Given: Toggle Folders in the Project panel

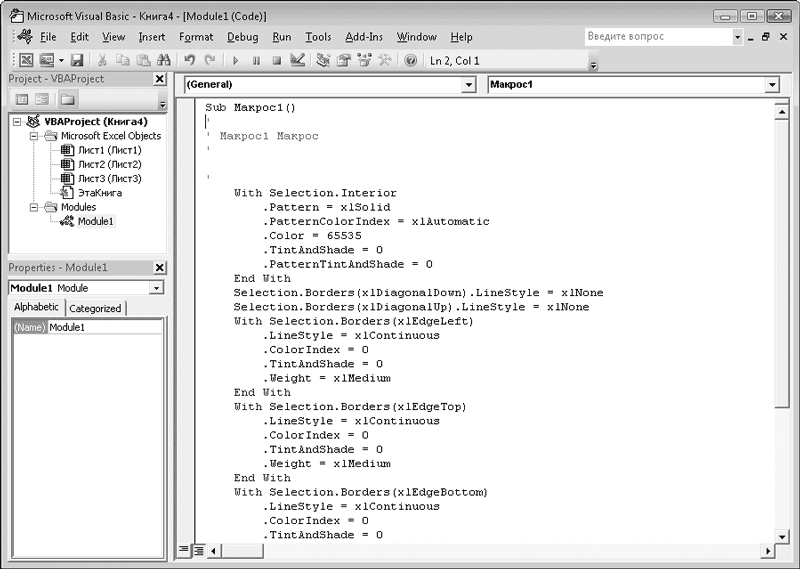Looking at the screenshot, I should pos(67,99).
